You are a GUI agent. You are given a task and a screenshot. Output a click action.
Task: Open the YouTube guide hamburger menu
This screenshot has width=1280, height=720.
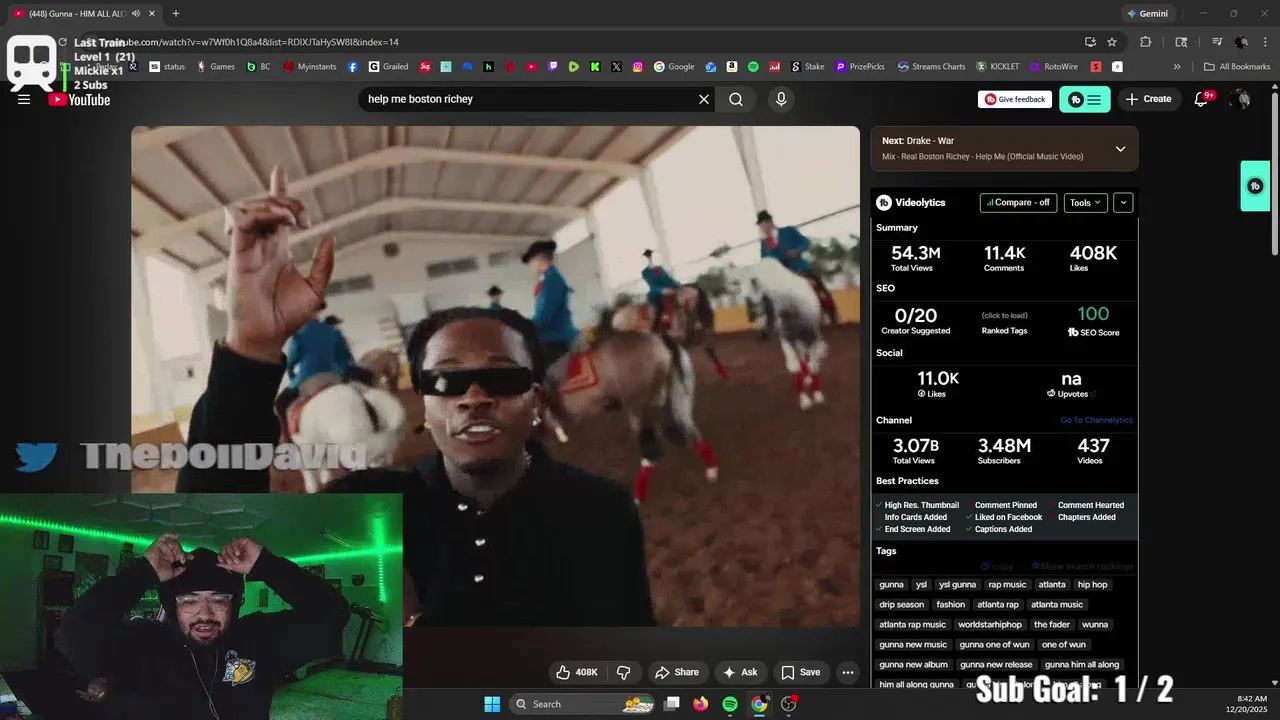[x=24, y=99]
